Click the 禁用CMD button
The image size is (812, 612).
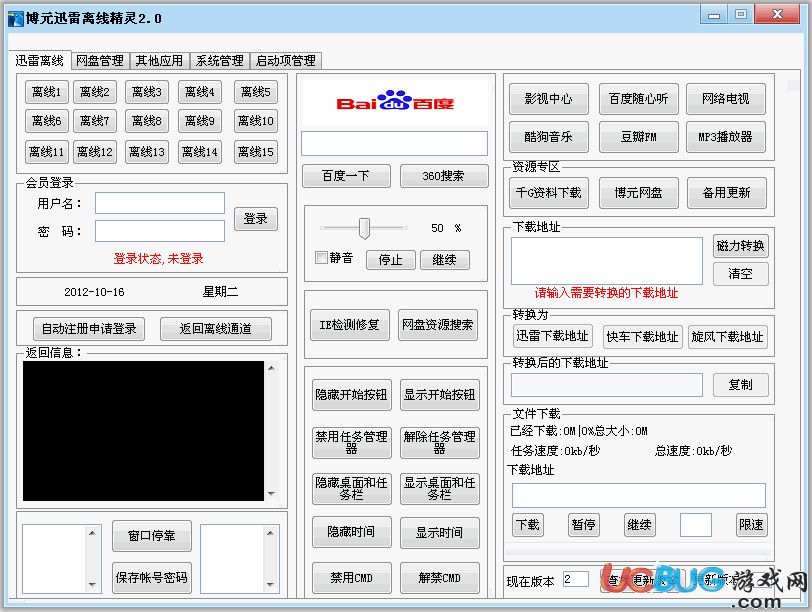pyautogui.click(x=352, y=578)
